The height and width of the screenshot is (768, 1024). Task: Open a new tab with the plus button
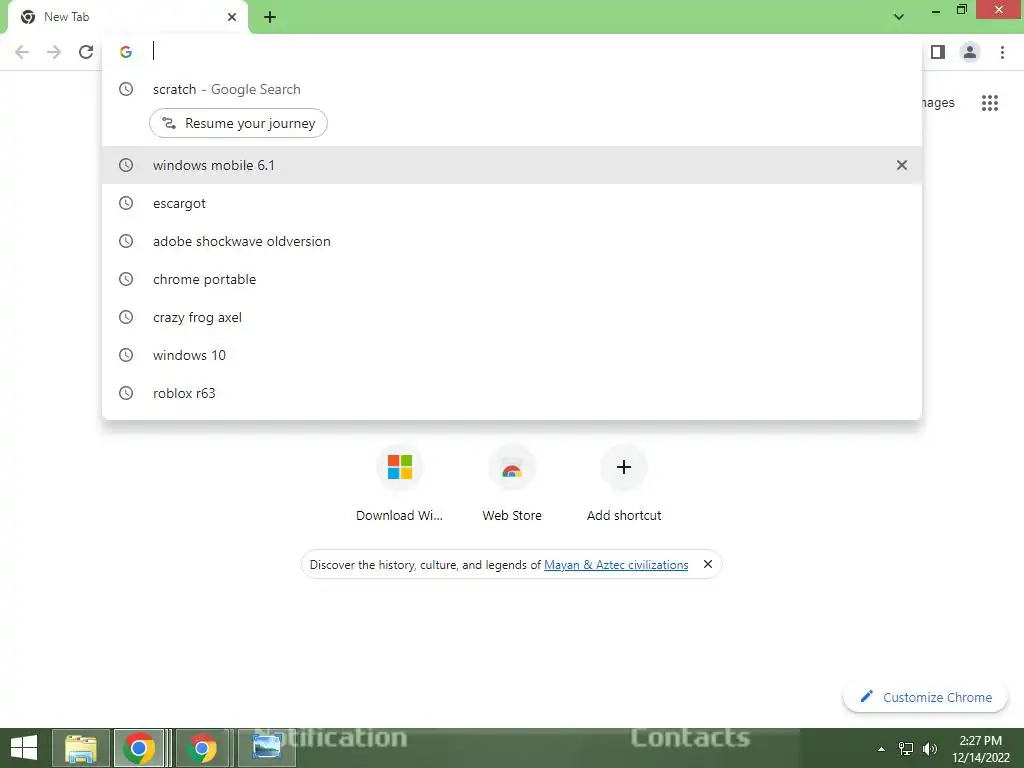click(270, 17)
